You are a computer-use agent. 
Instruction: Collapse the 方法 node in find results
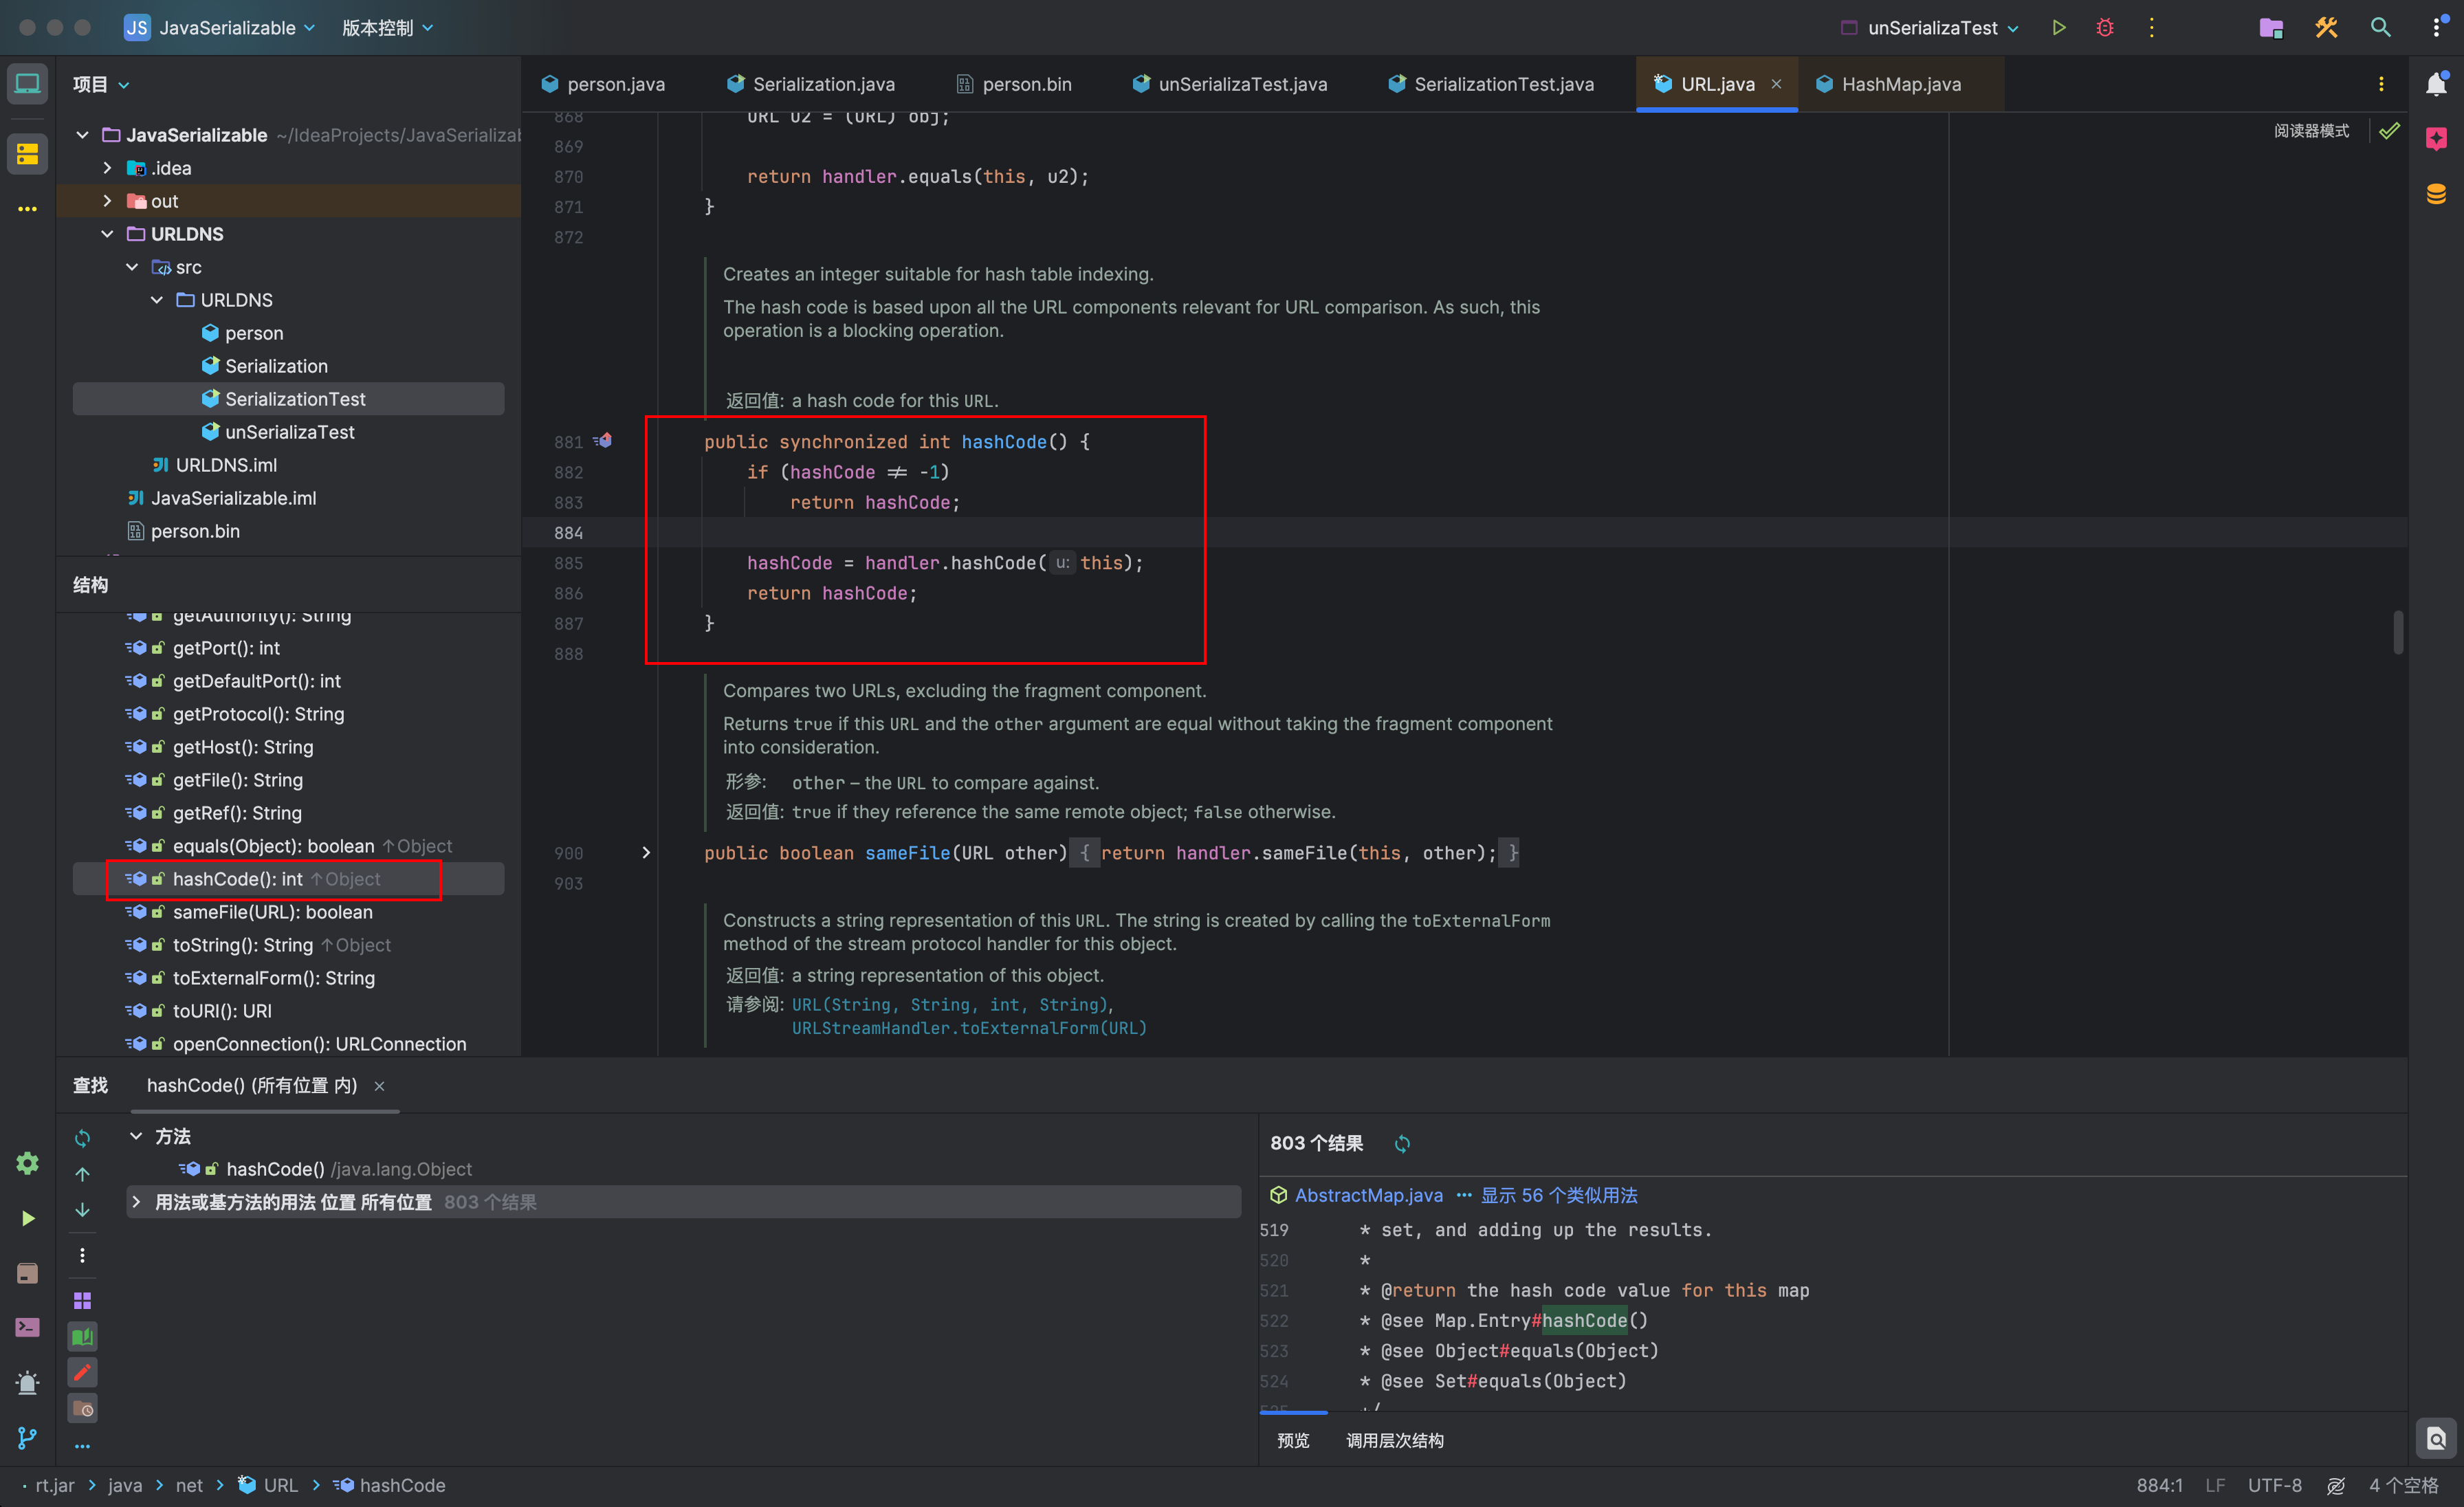pyautogui.click(x=136, y=1136)
